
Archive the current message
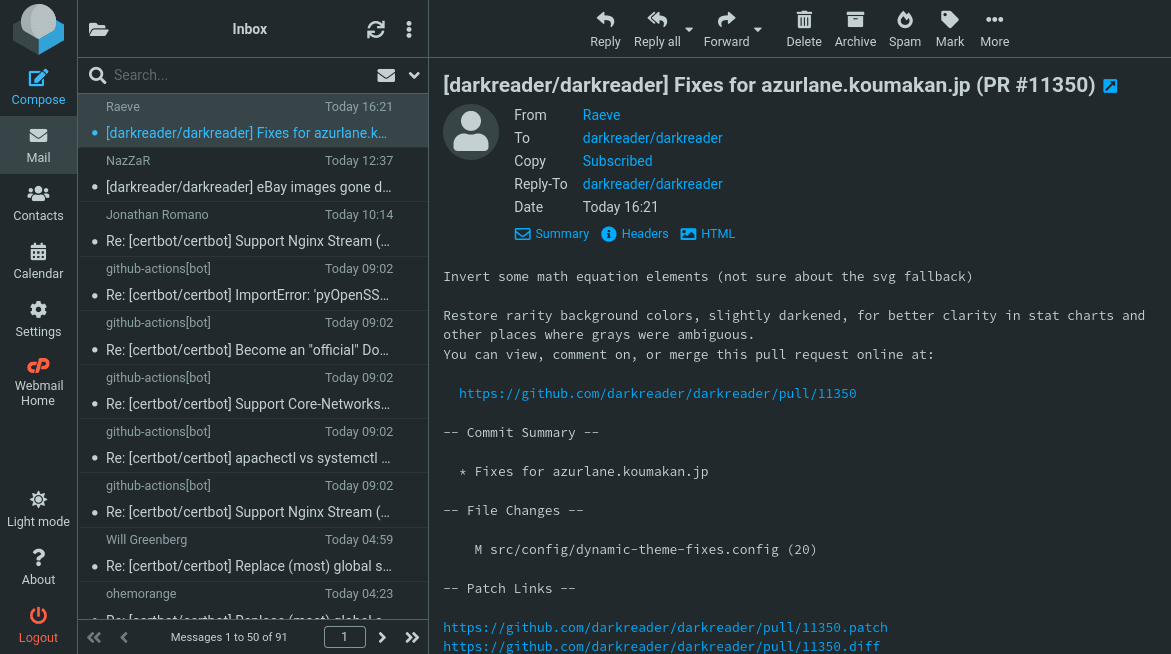tap(855, 29)
